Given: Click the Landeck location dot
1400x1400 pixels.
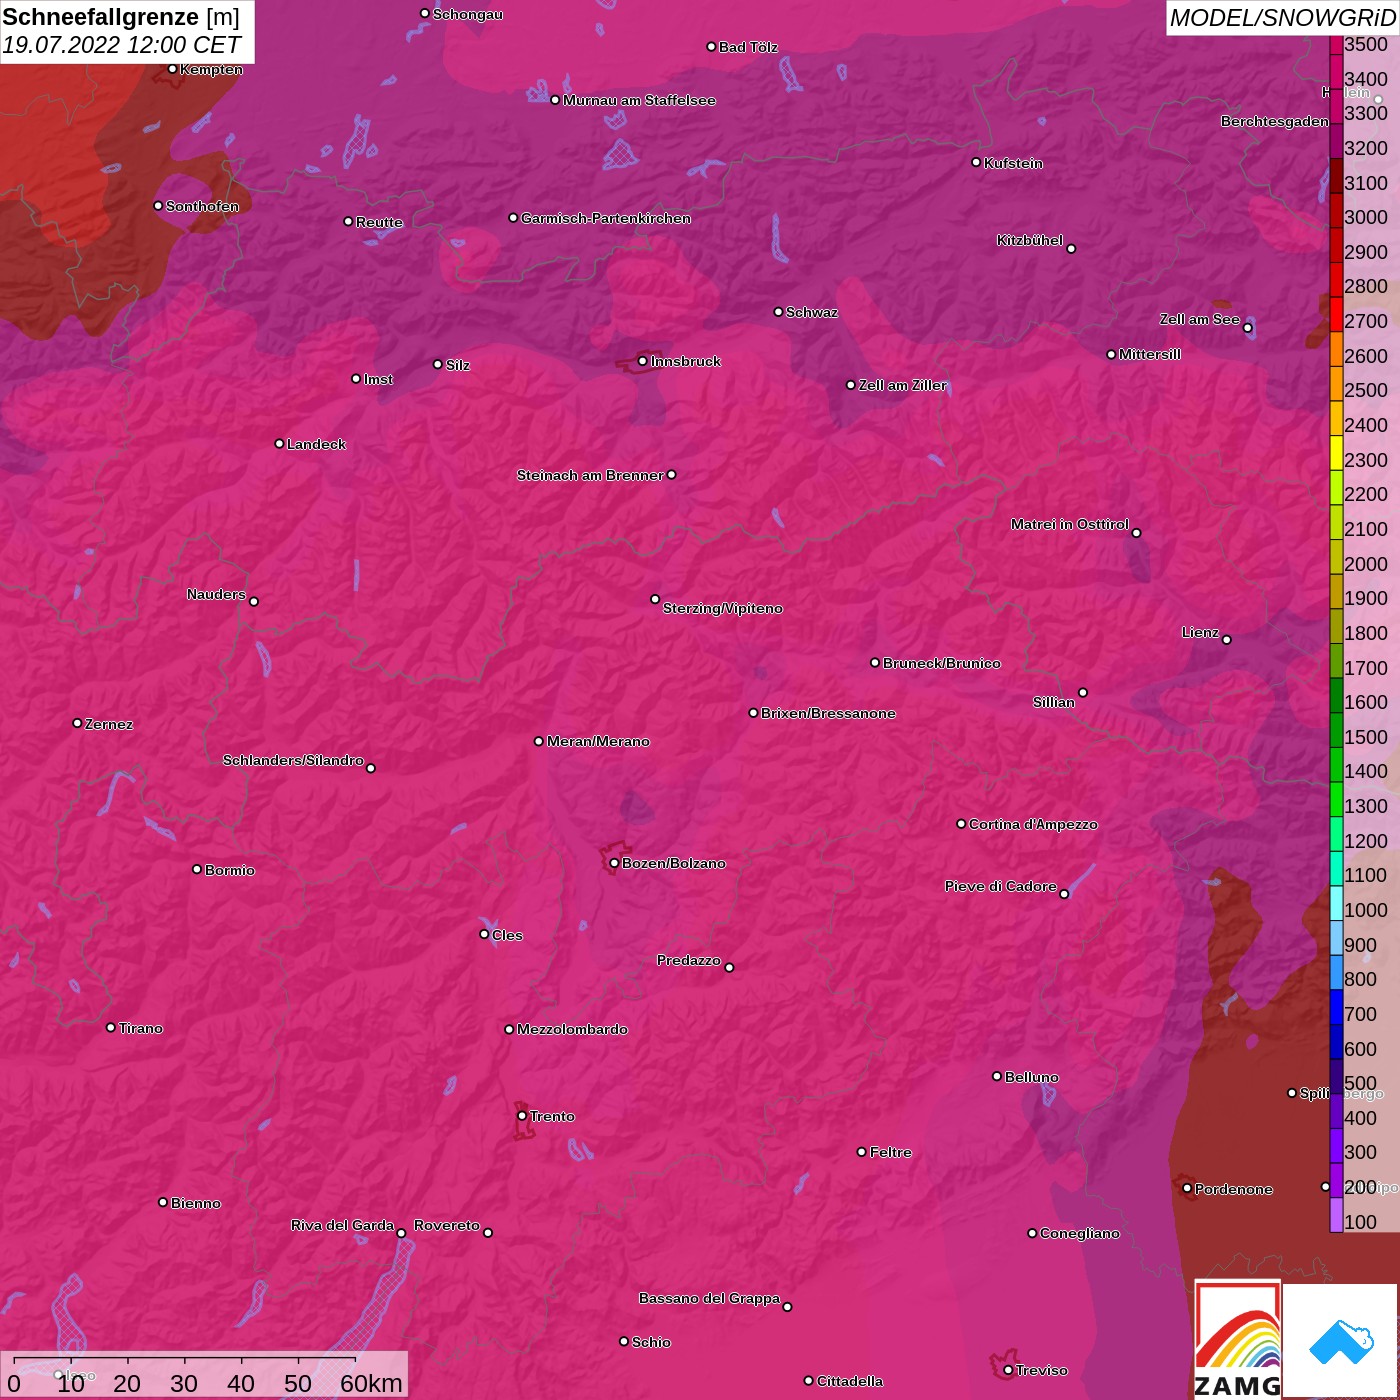Looking at the screenshot, I should [x=279, y=444].
